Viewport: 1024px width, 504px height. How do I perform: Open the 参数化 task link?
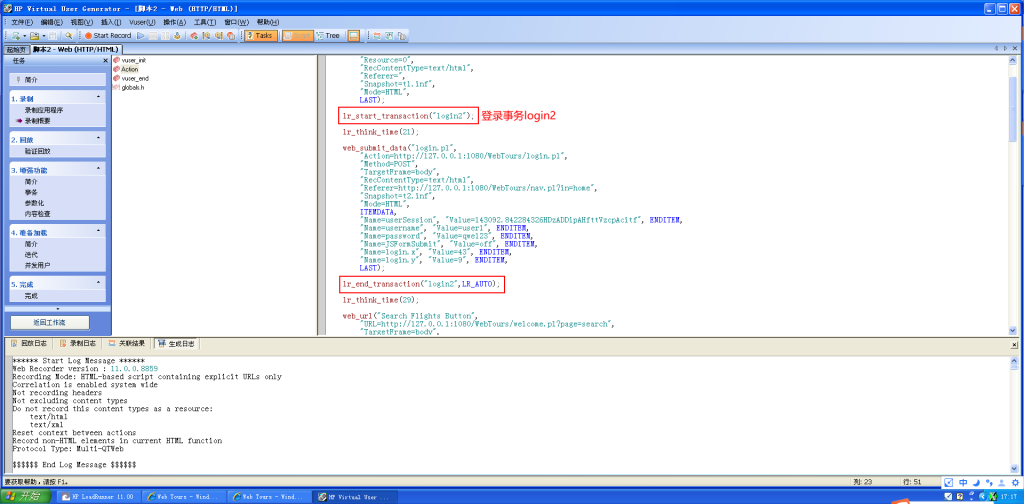click(34, 203)
